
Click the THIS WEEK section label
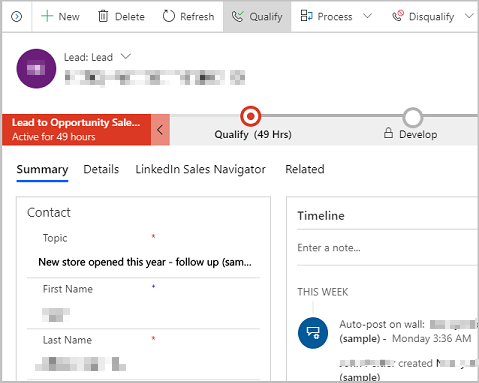[323, 292]
